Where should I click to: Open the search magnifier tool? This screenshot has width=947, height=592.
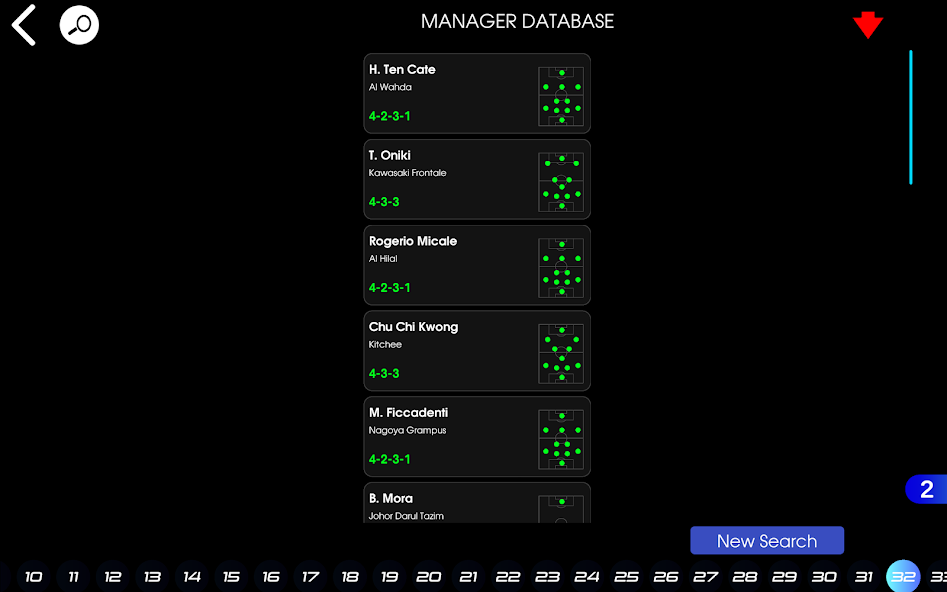click(79, 24)
